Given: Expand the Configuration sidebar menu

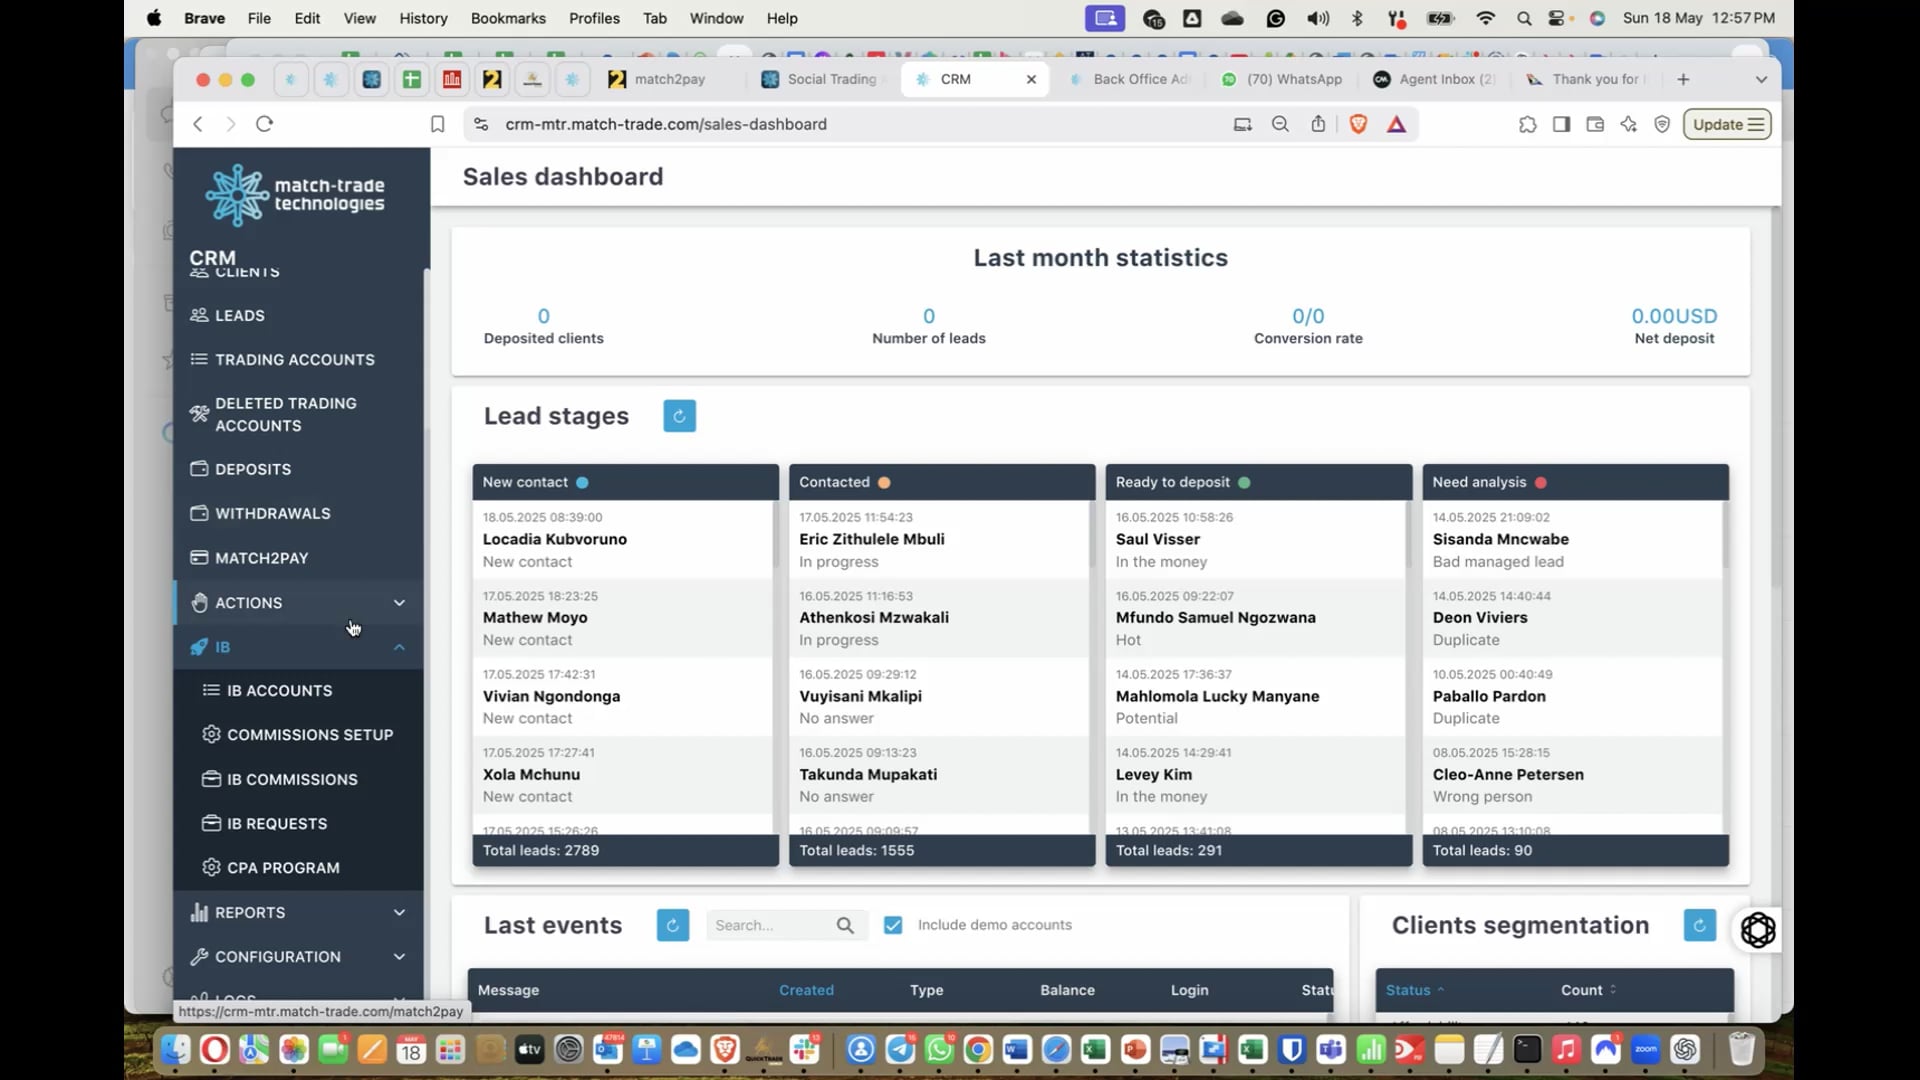Looking at the screenshot, I should click(x=298, y=956).
